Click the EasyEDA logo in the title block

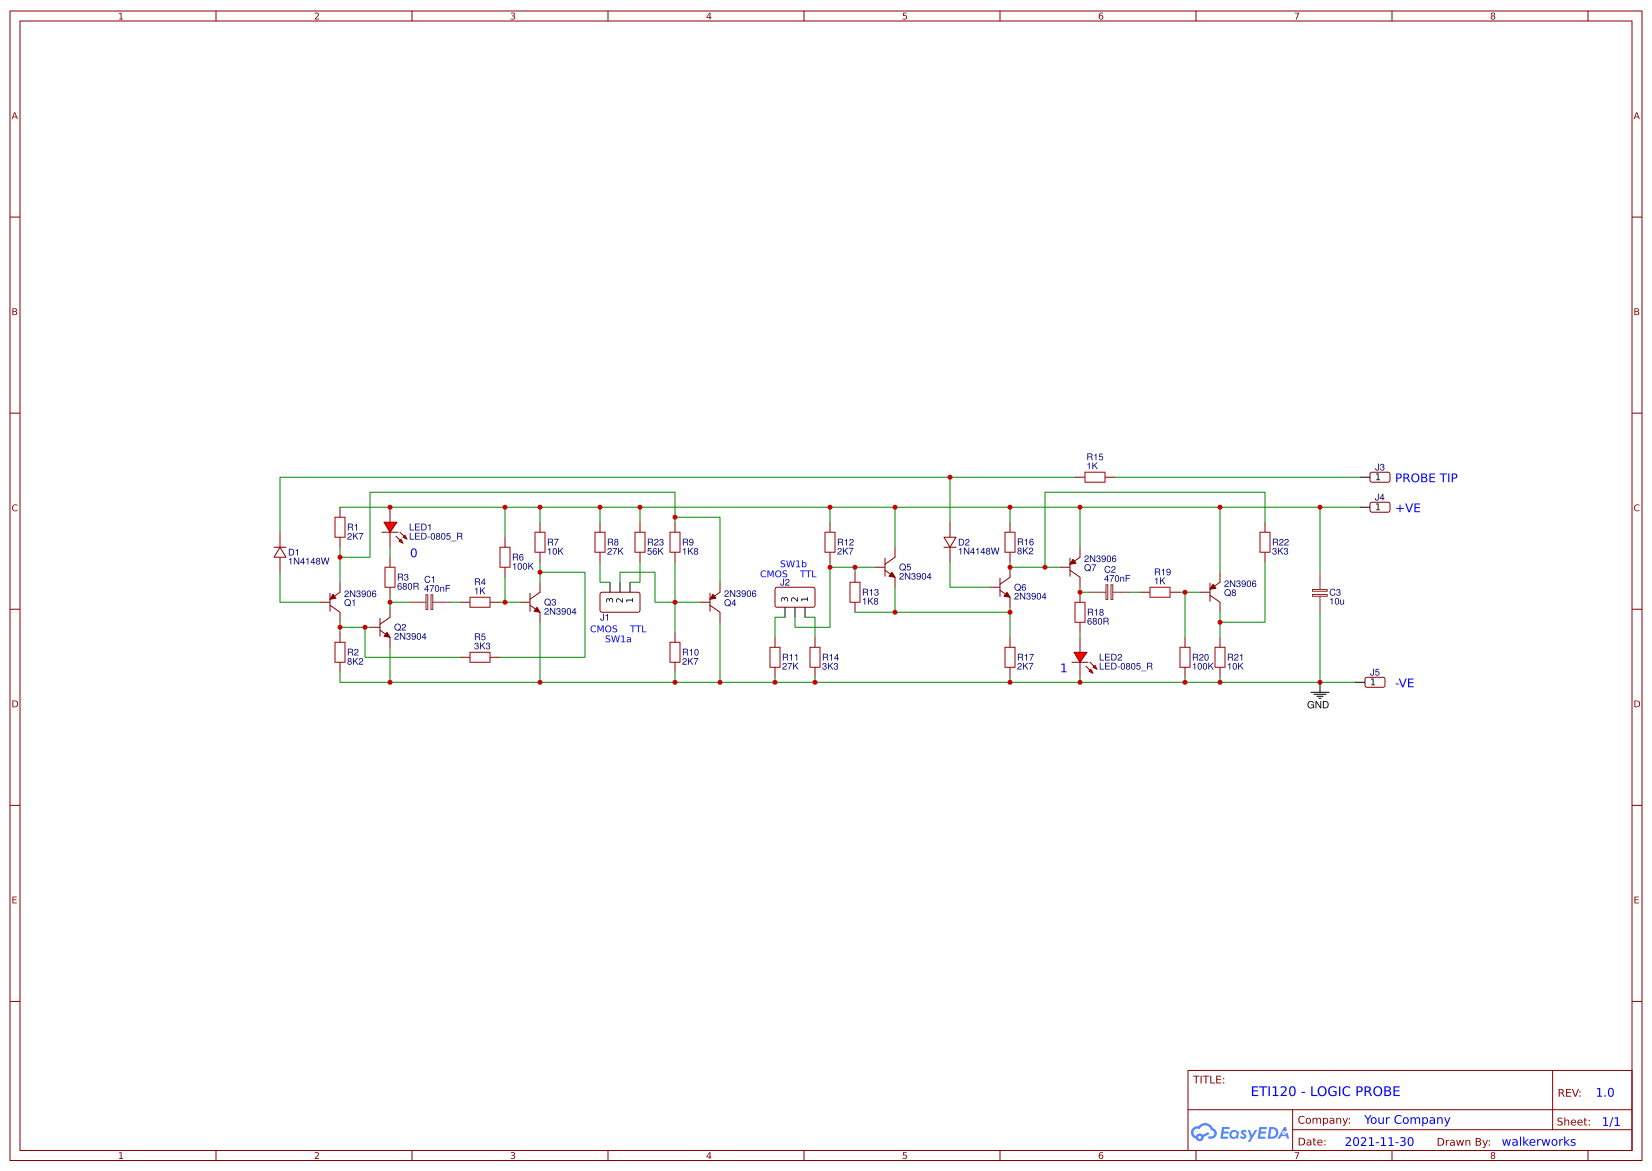tap(1240, 1133)
